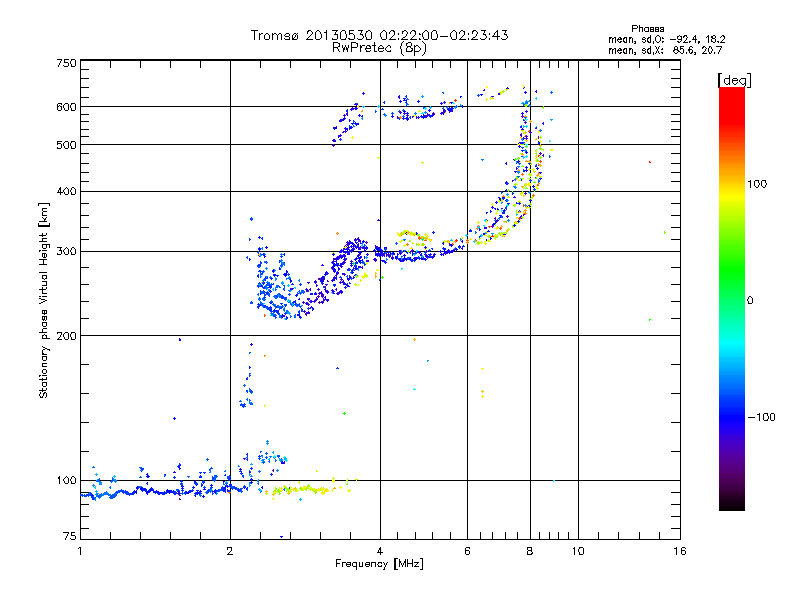Click the 'Phases' header text
This screenshot has width=800, height=600.
pos(647,29)
